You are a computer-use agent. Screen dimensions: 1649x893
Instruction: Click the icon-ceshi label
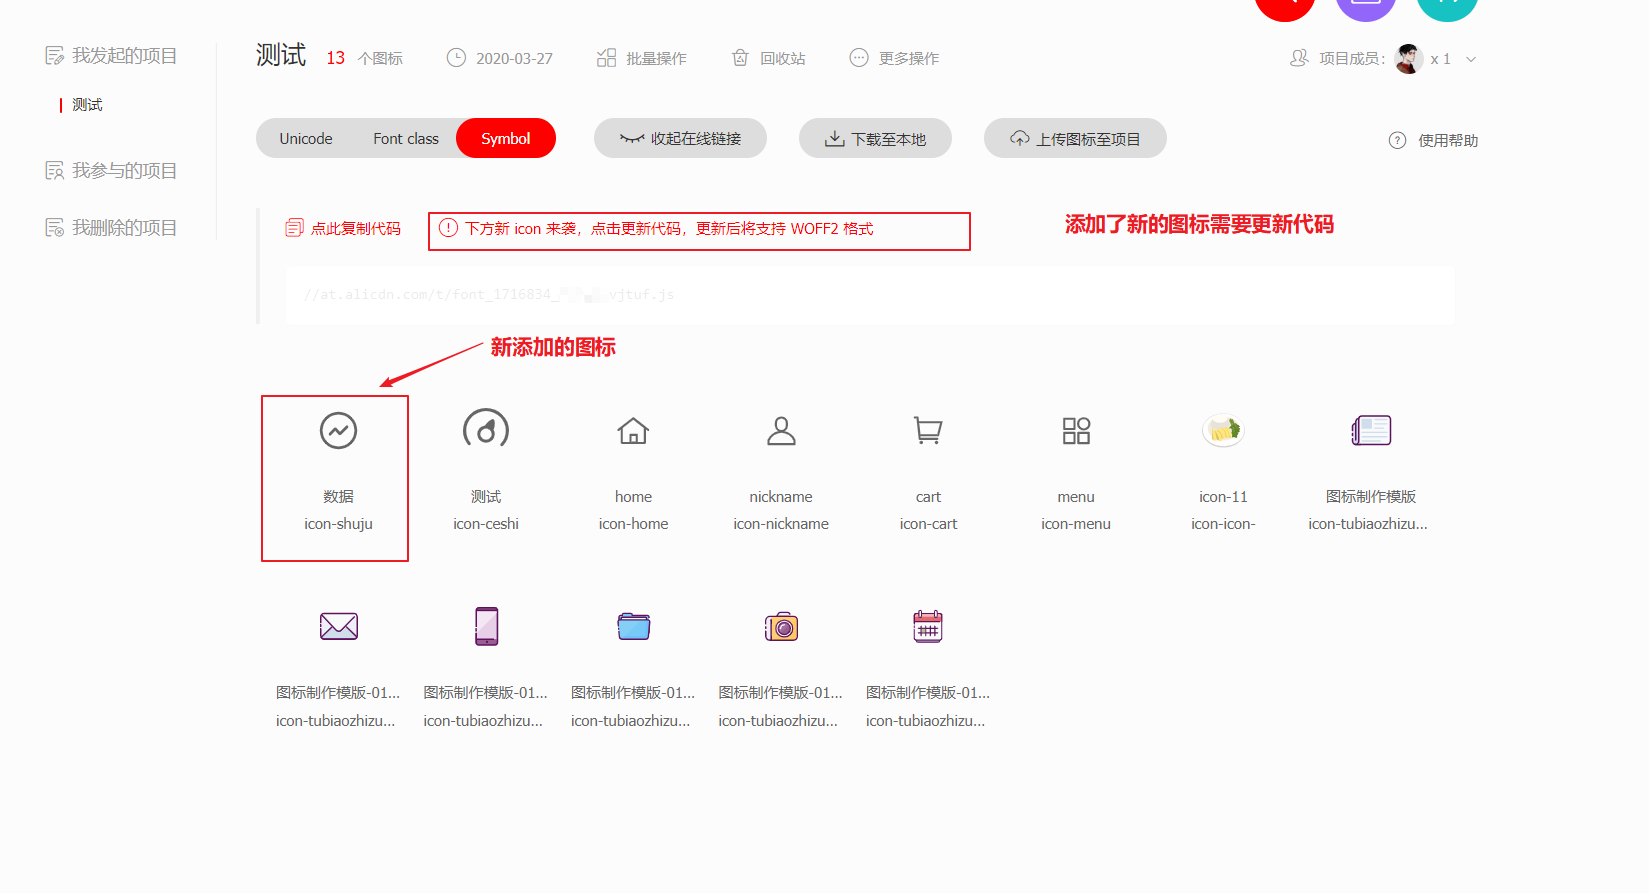(x=486, y=524)
